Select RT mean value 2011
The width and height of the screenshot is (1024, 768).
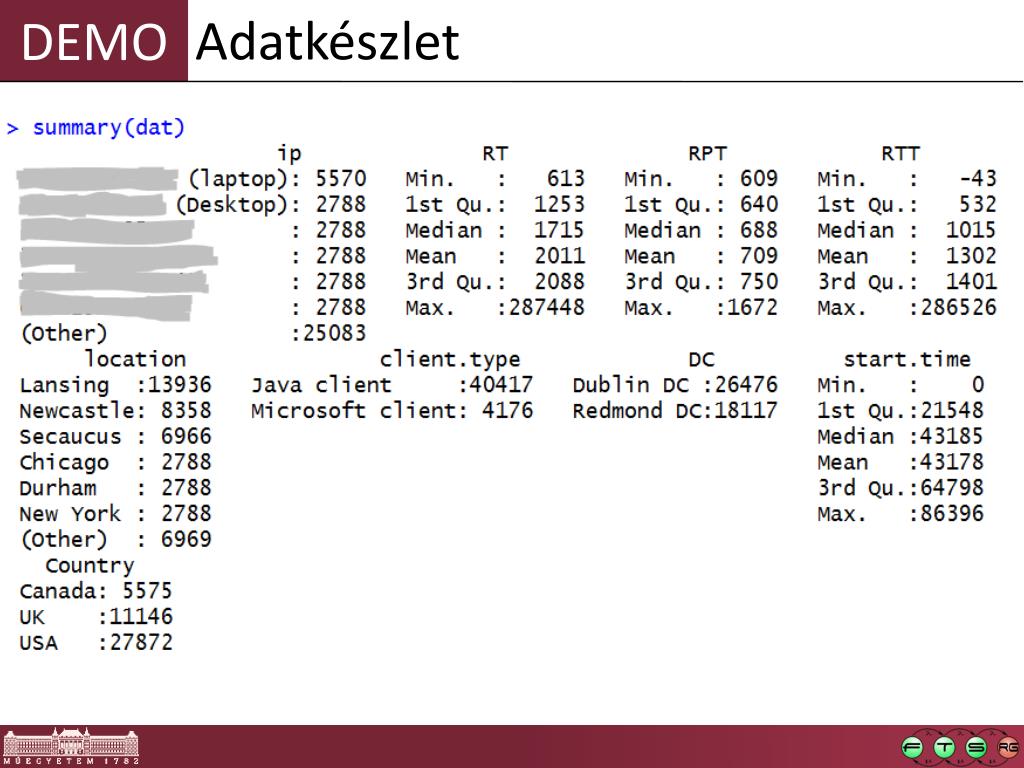coord(559,256)
